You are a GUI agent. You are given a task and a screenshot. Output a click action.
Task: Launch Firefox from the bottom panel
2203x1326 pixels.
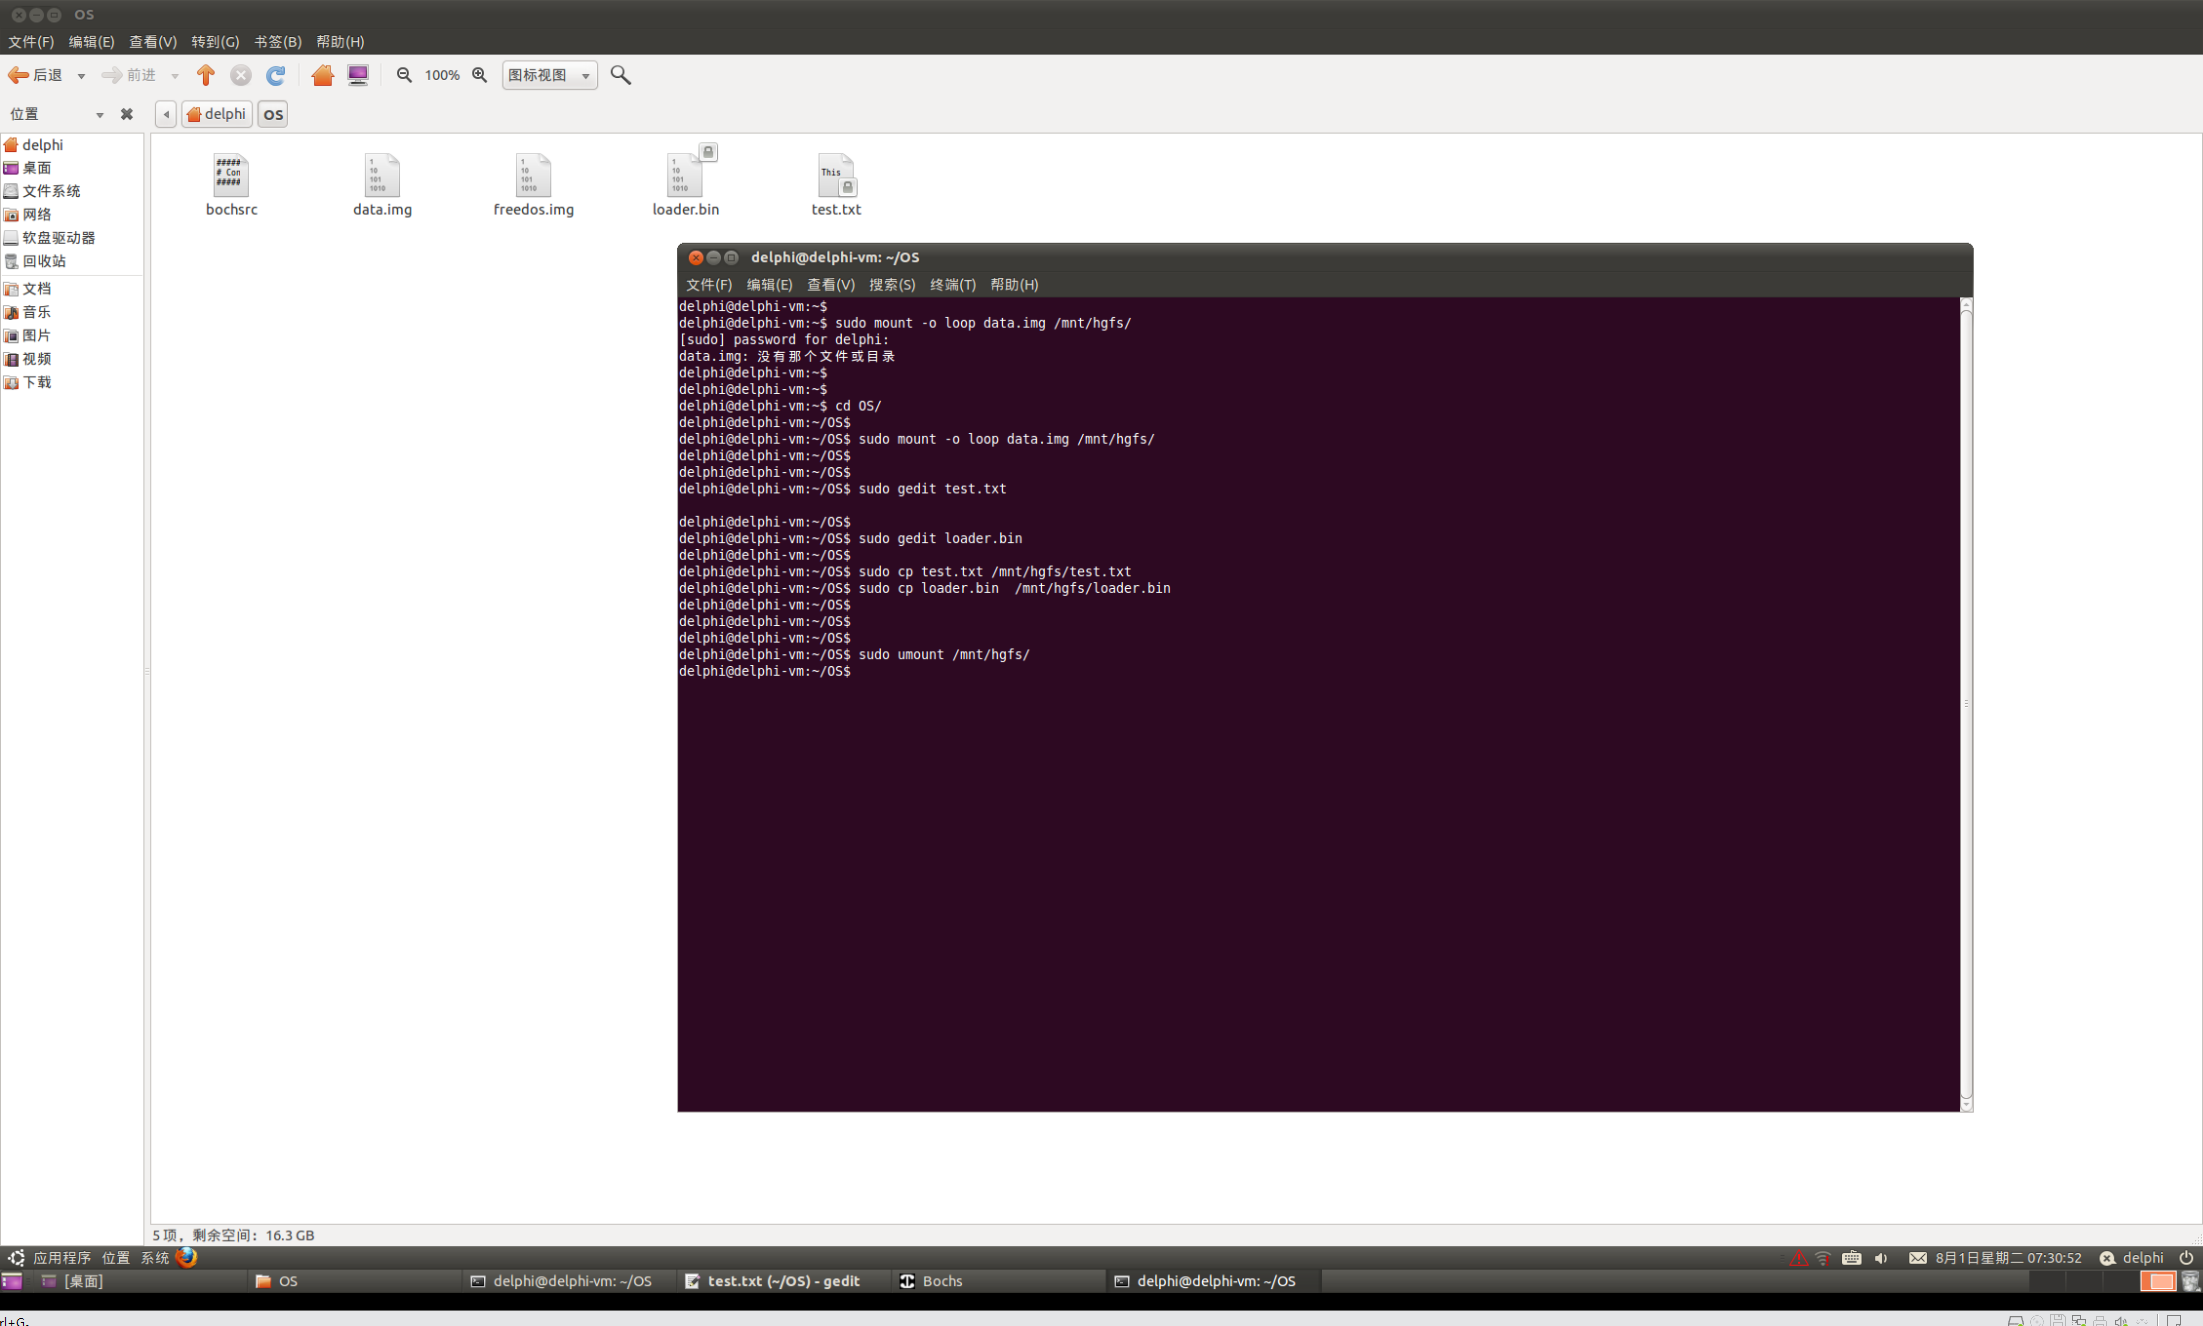[187, 1258]
